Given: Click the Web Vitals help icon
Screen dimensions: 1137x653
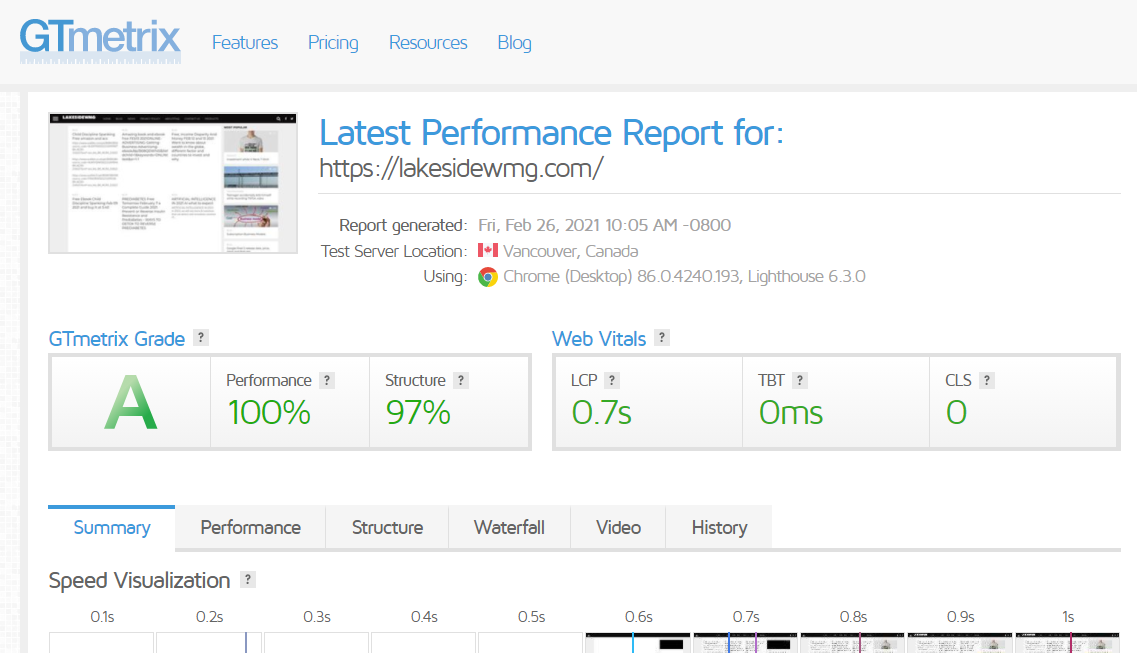Looking at the screenshot, I should (x=660, y=338).
